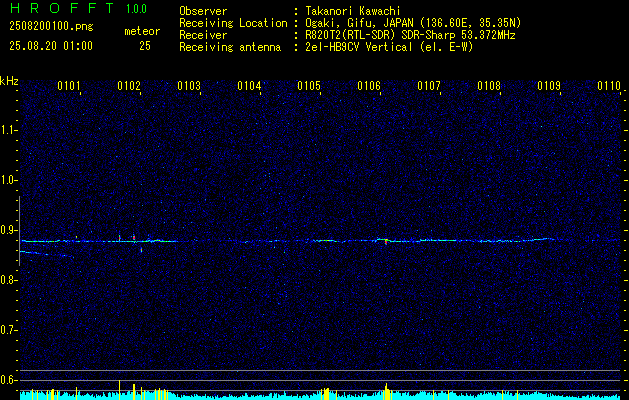Click the filename 2508200100.png
Viewport: 629px width, 400px height.
tap(51, 26)
